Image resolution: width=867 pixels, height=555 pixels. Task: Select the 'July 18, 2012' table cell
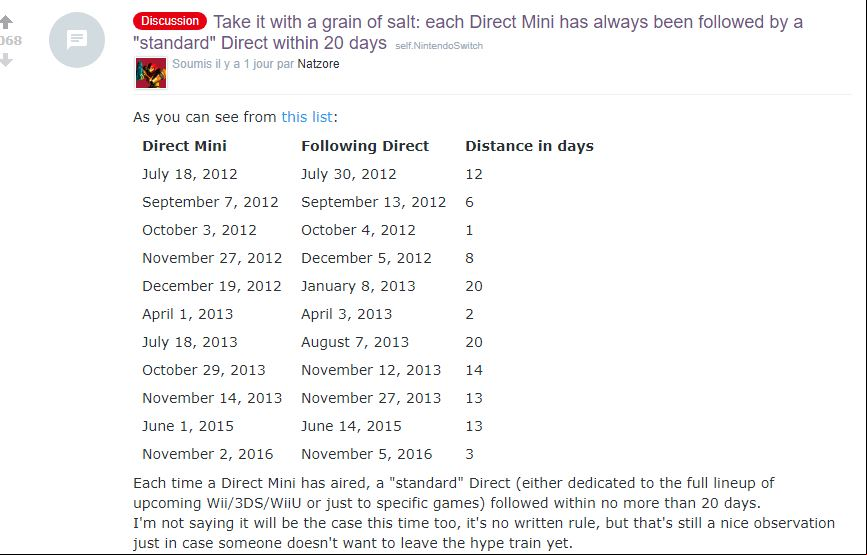point(190,174)
